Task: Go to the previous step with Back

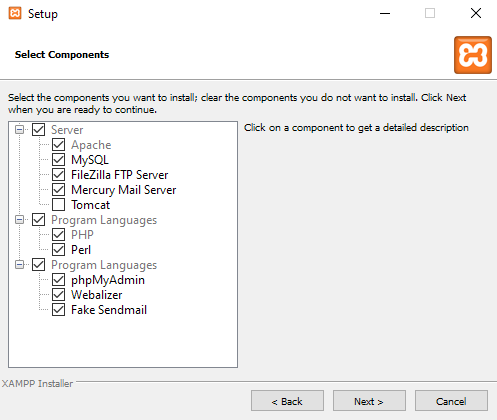Action: [287, 401]
